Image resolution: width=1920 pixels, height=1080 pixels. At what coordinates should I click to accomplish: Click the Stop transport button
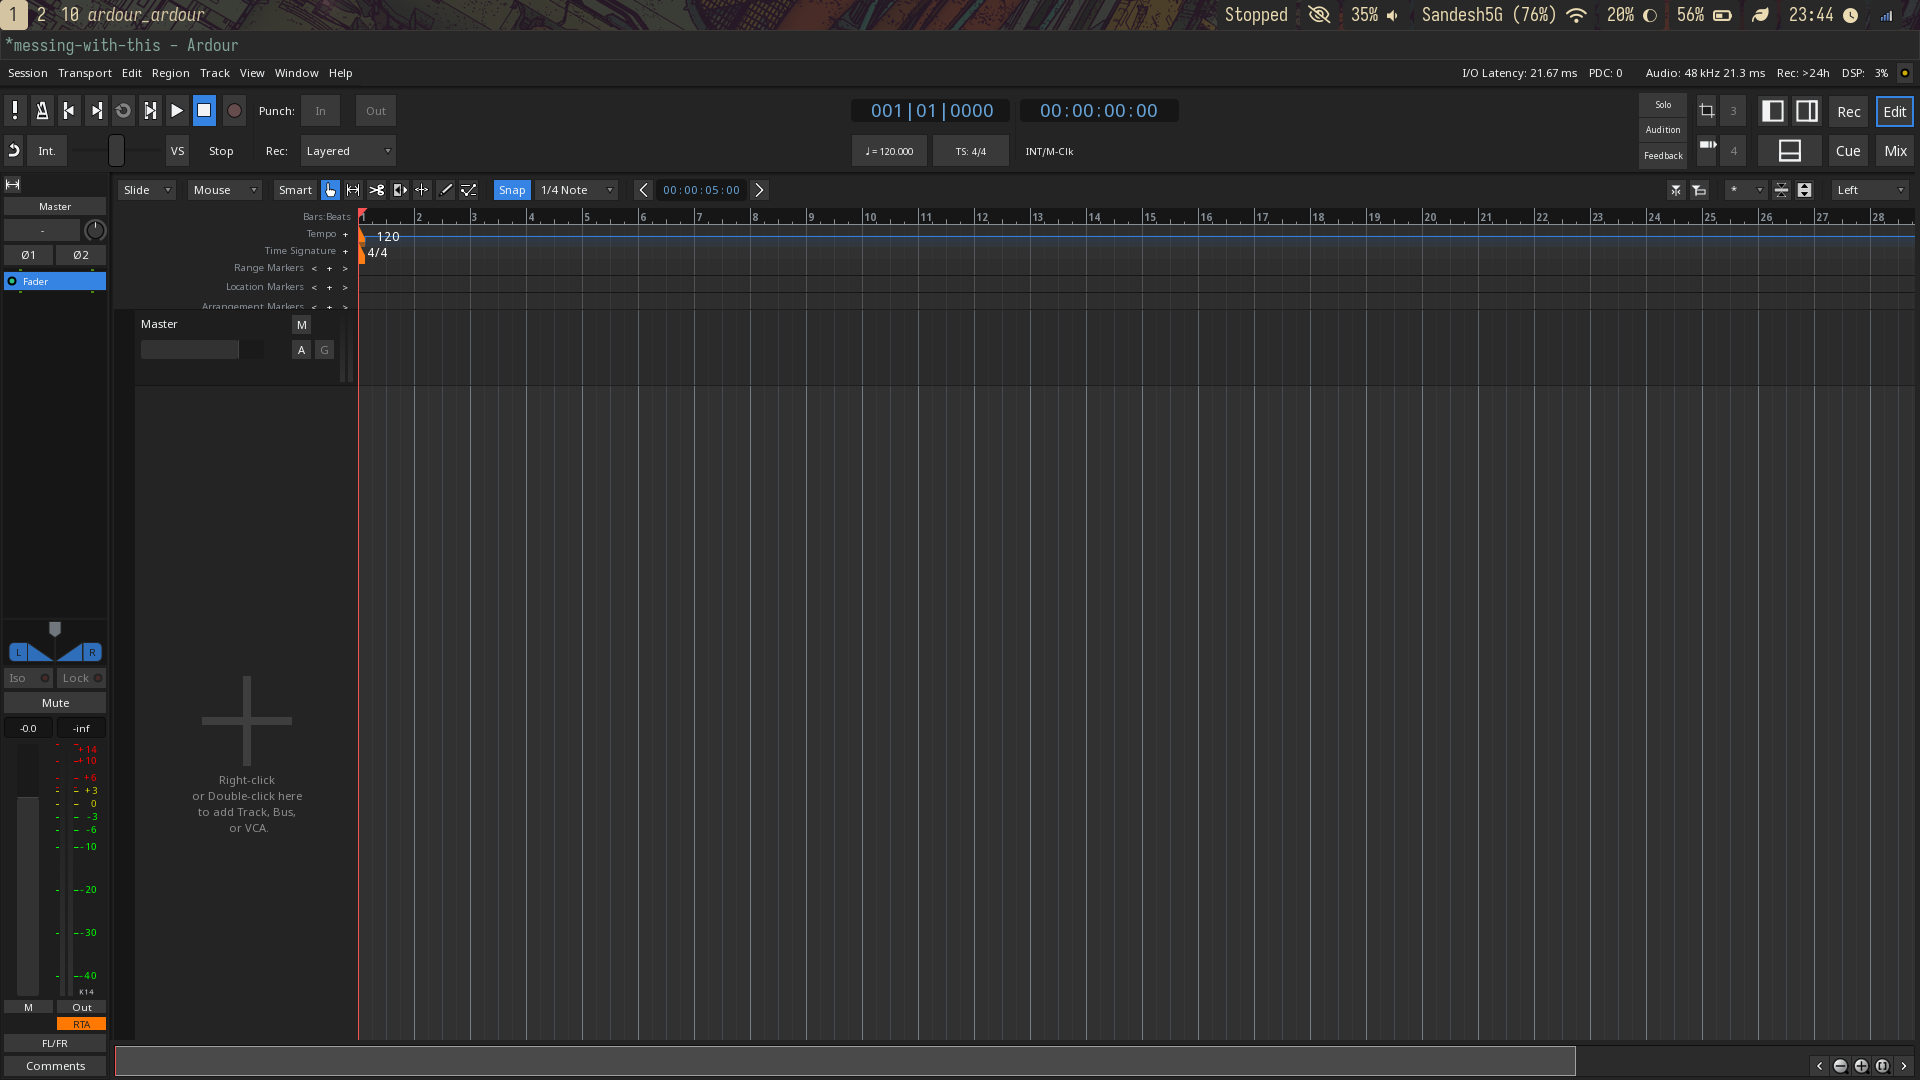204,111
